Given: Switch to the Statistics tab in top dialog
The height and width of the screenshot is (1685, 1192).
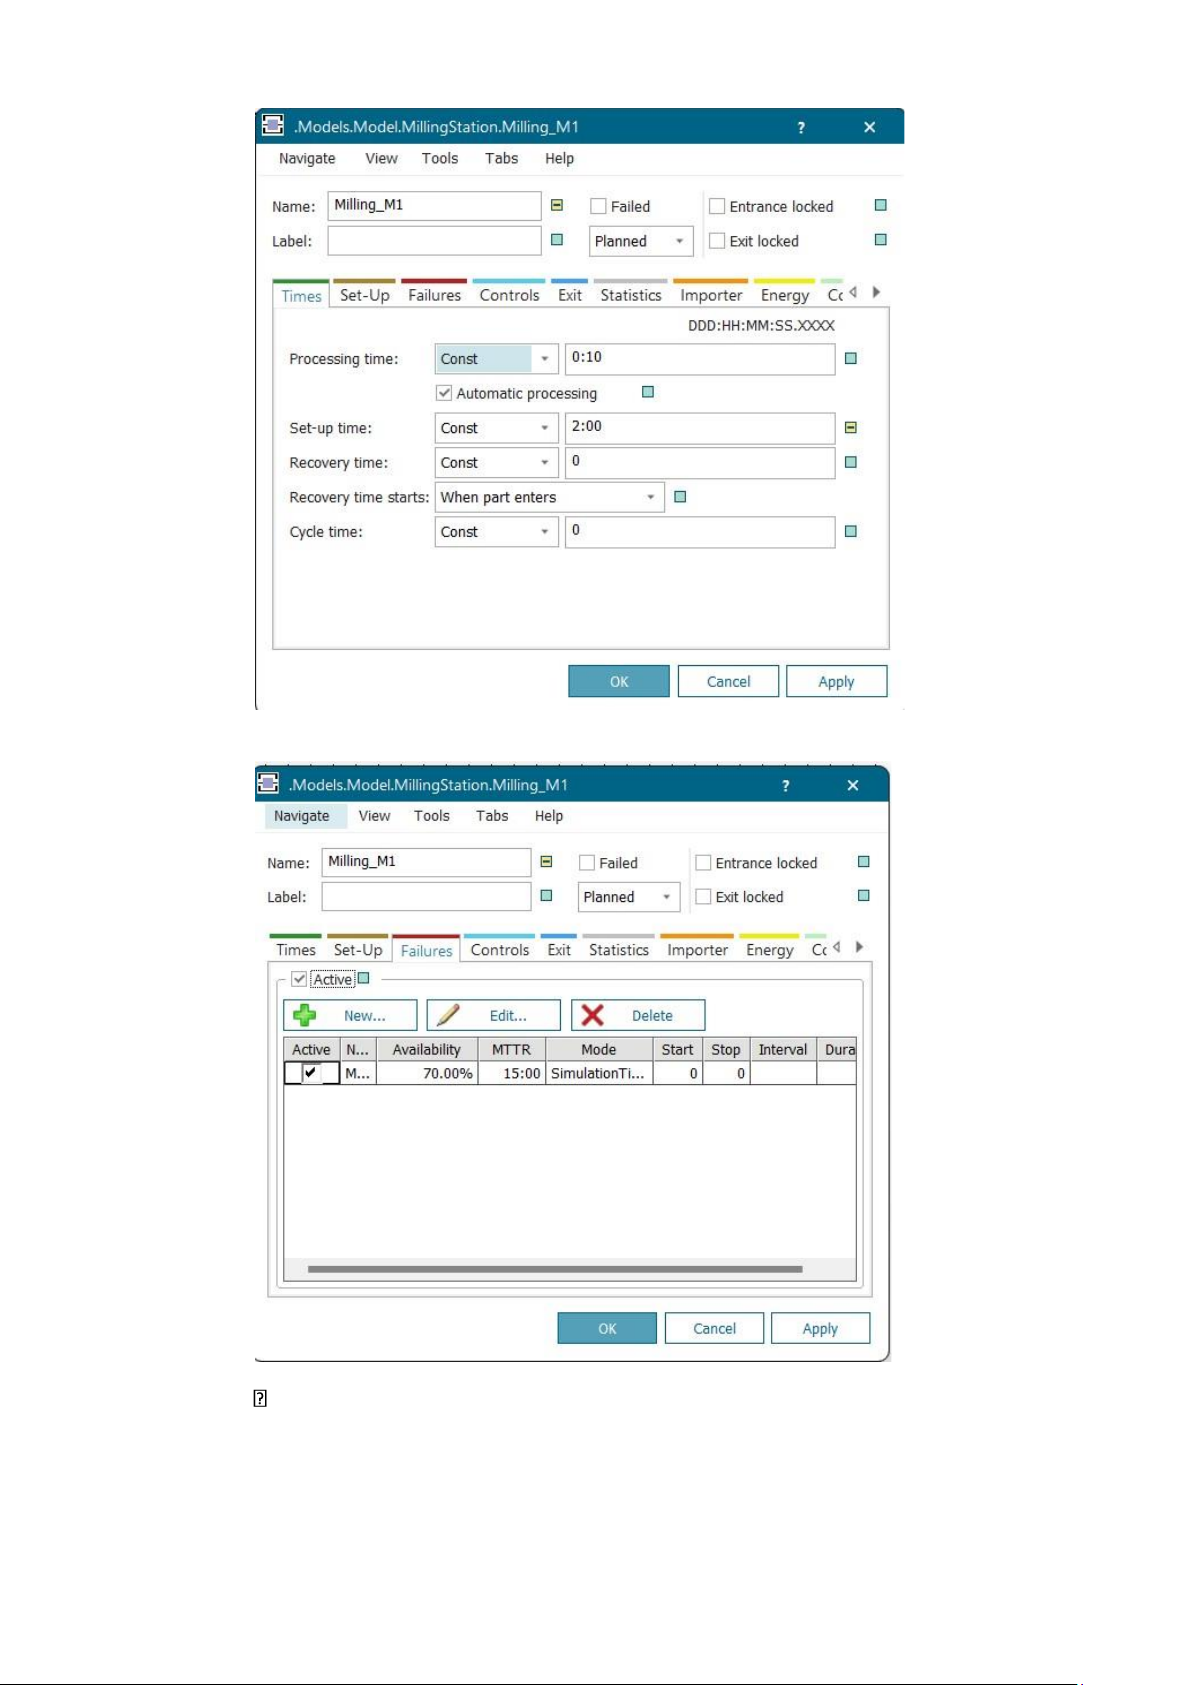Looking at the screenshot, I should pos(631,296).
